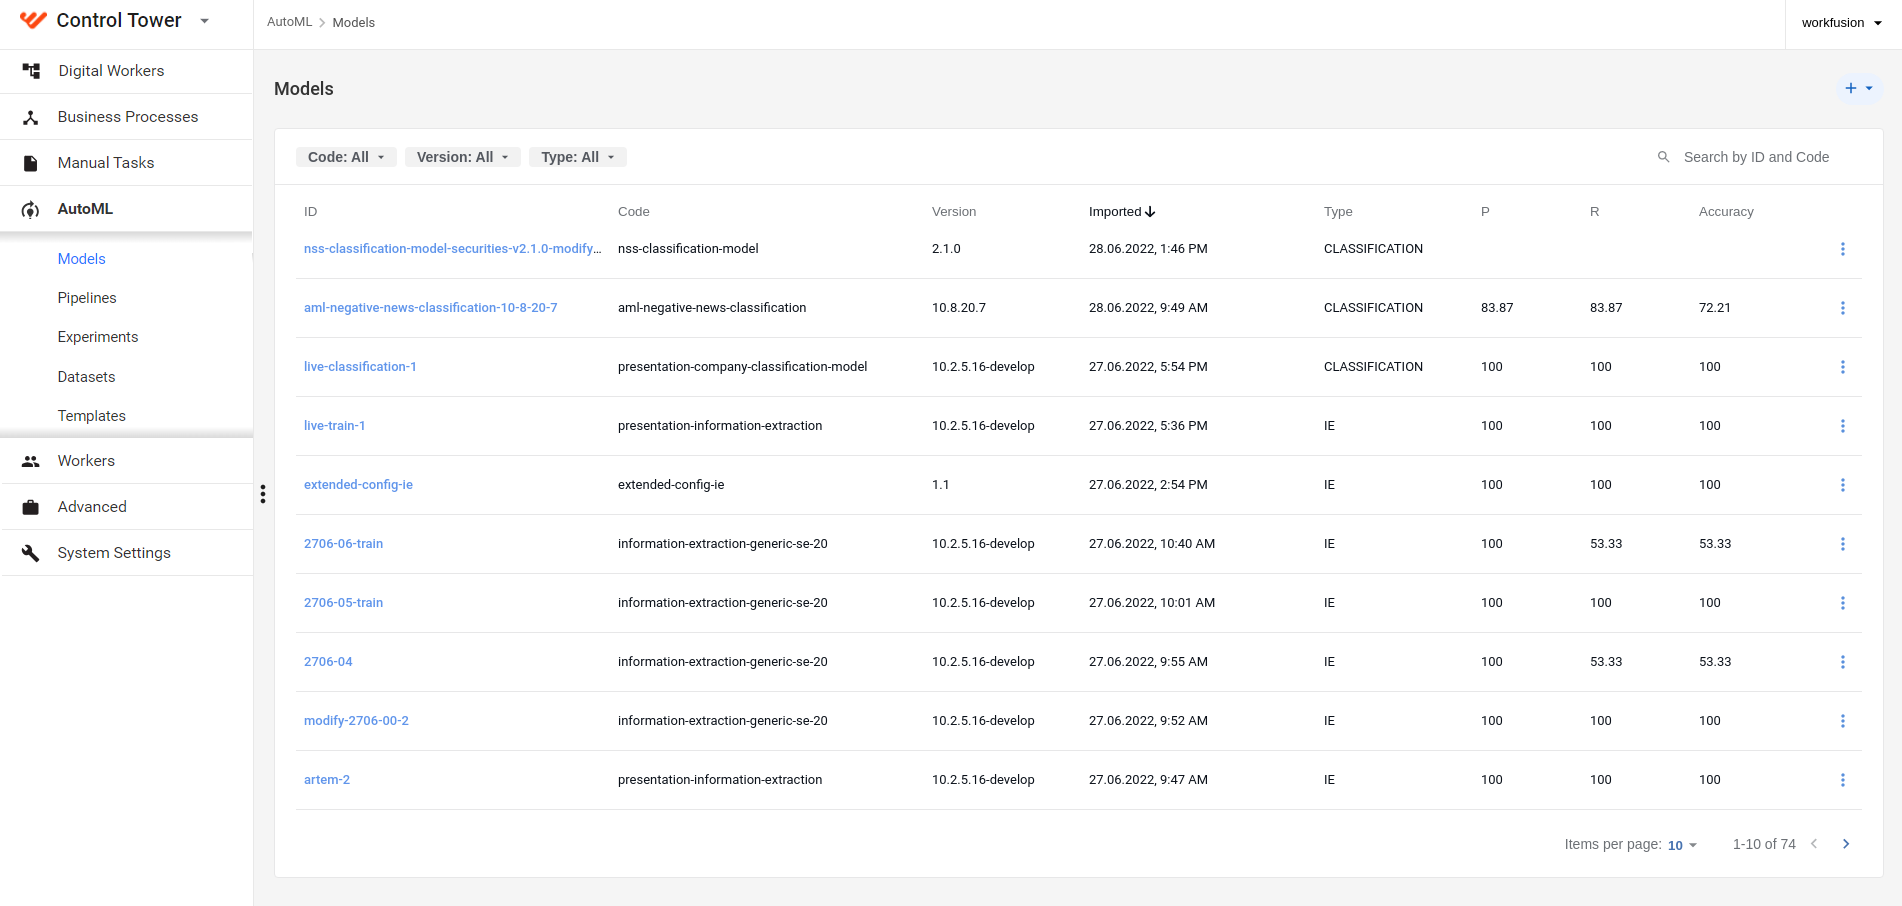
Task: Open the artem-2 model link
Action: click(327, 780)
